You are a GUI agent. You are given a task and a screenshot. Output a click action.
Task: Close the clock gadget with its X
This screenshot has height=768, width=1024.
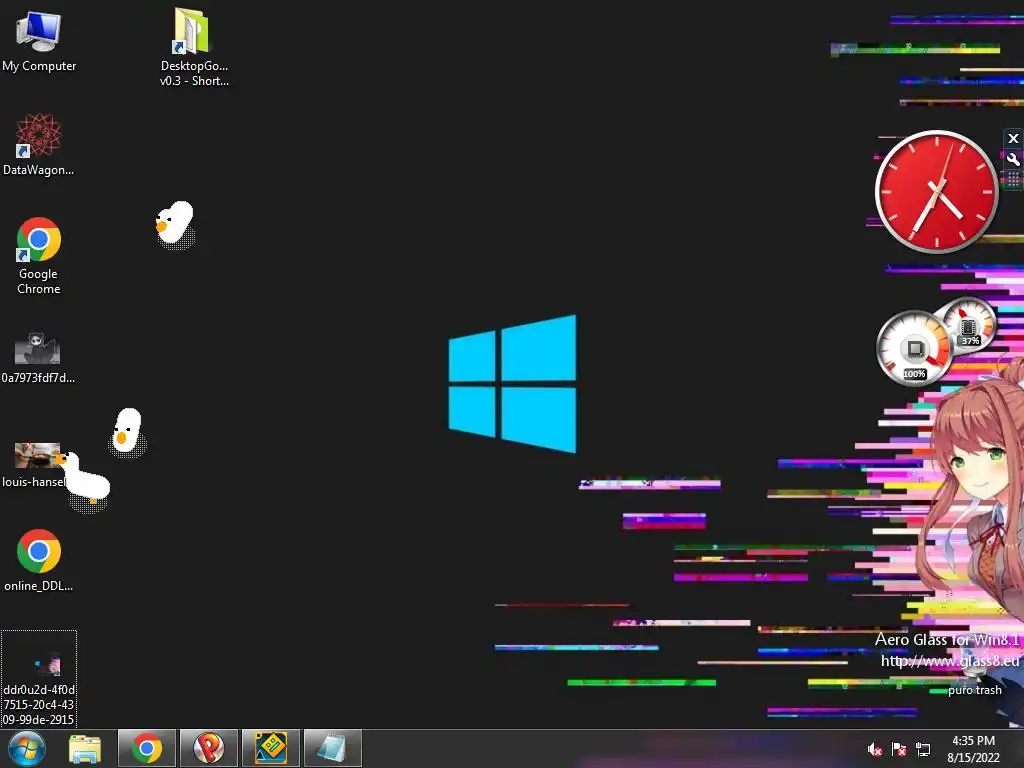click(x=1014, y=138)
